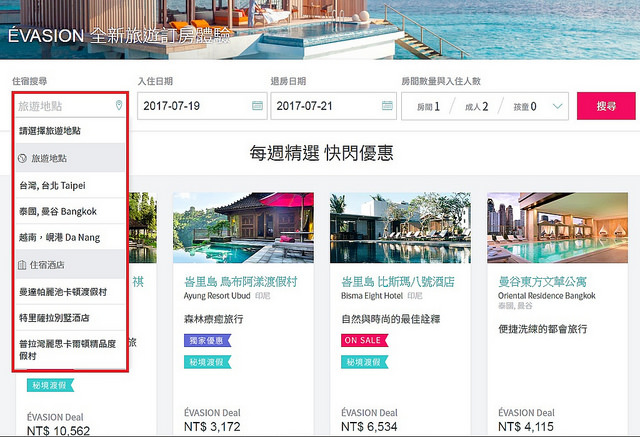Select 特里薩拉別墅酒店 hotel suggestion
This screenshot has width=640, height=437.
[70, 317]
